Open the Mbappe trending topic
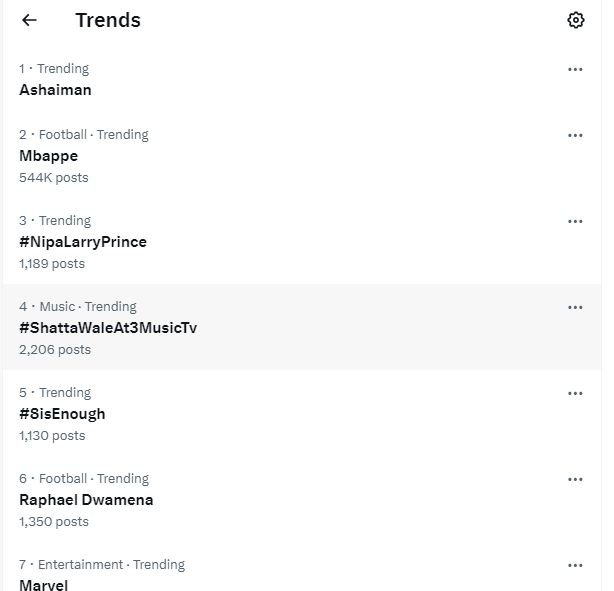This screenshot has height=591, width=614. pos(302,155)
